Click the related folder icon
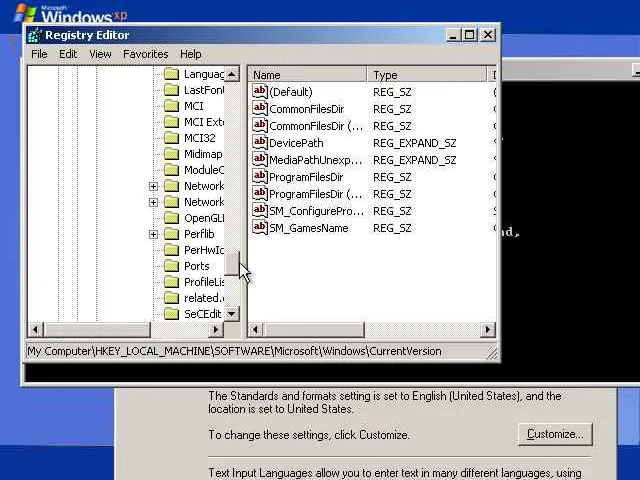Screen dimensions: 640x480 pos(171,298)
